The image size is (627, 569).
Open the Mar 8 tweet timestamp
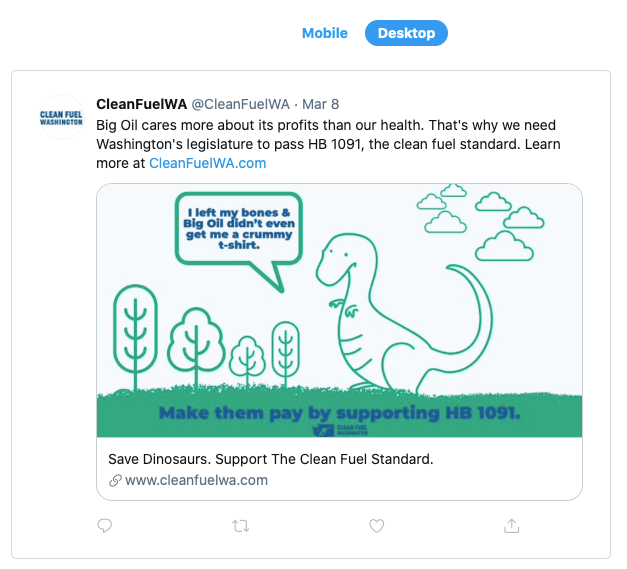[x=321, y=104]
